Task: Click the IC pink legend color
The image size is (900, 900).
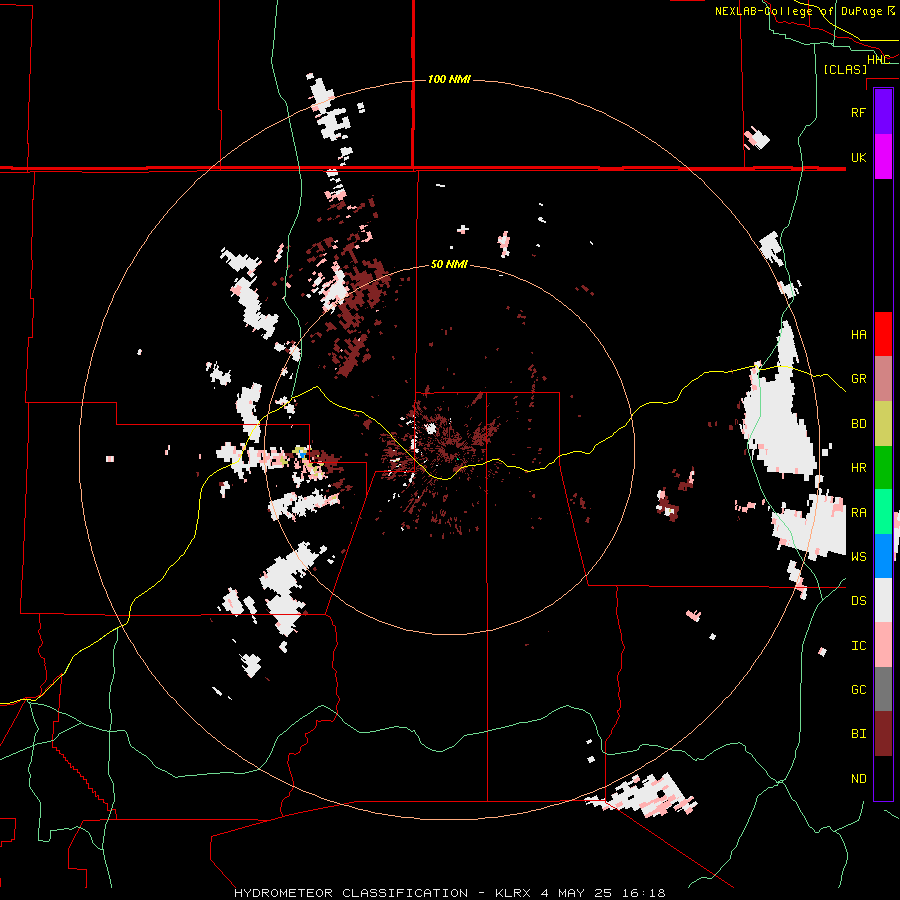Action: (883, 645)
